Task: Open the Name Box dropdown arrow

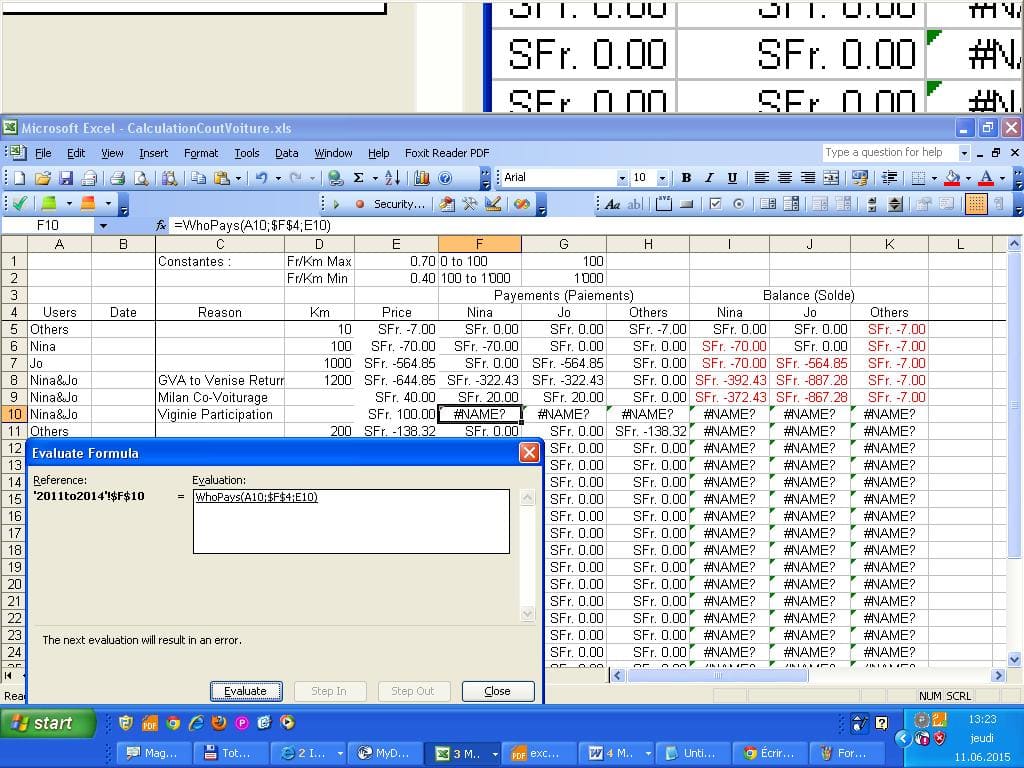Action: pyautogui.click(x=102, y=226)
